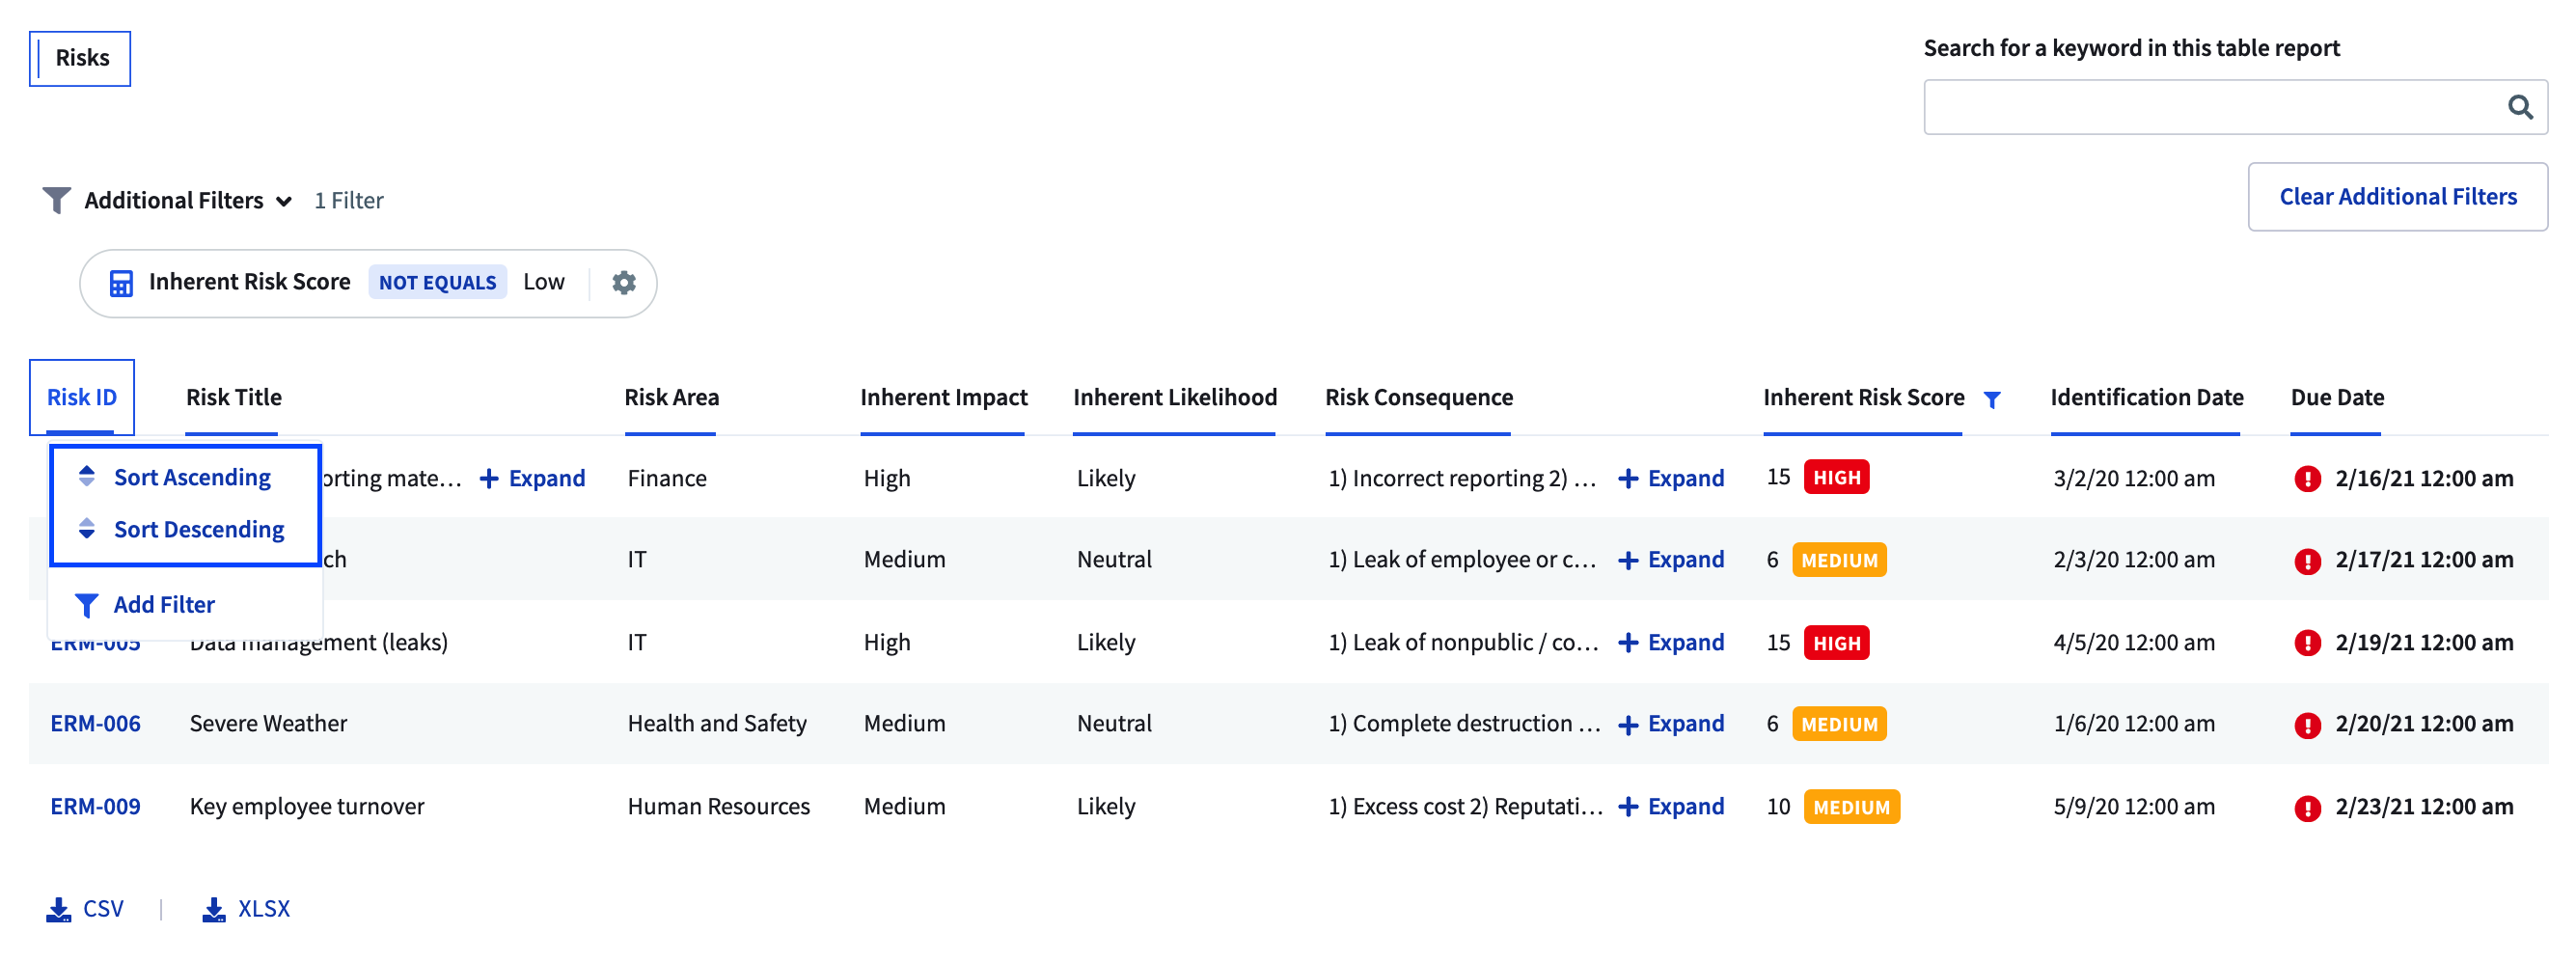Screen dimensions: 2576x961
Task: Select Sort Ascending from the menu
Action: click(191, 477)
